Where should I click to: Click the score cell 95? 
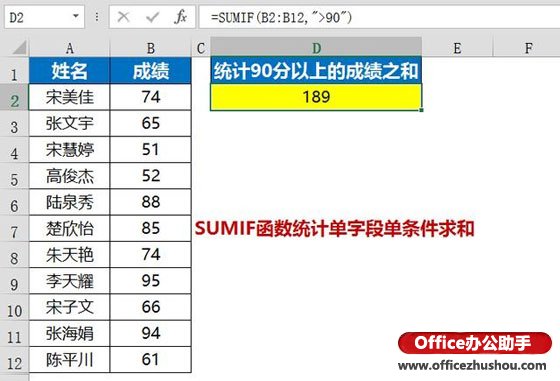coord(151,281)
